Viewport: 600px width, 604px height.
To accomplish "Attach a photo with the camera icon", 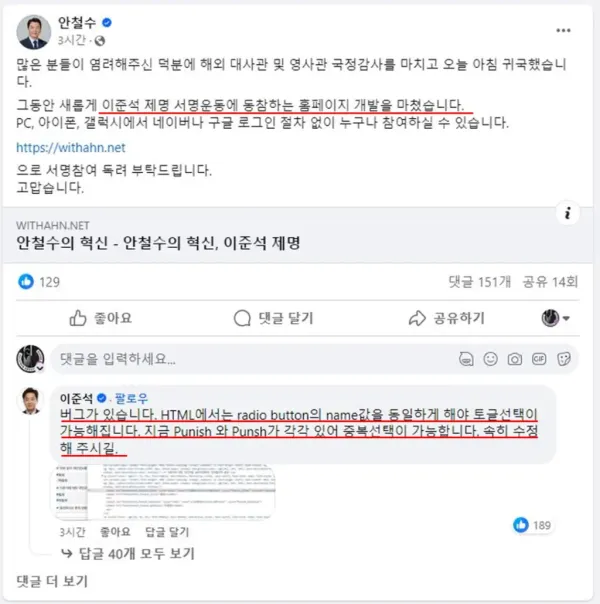I will point(515,359).
